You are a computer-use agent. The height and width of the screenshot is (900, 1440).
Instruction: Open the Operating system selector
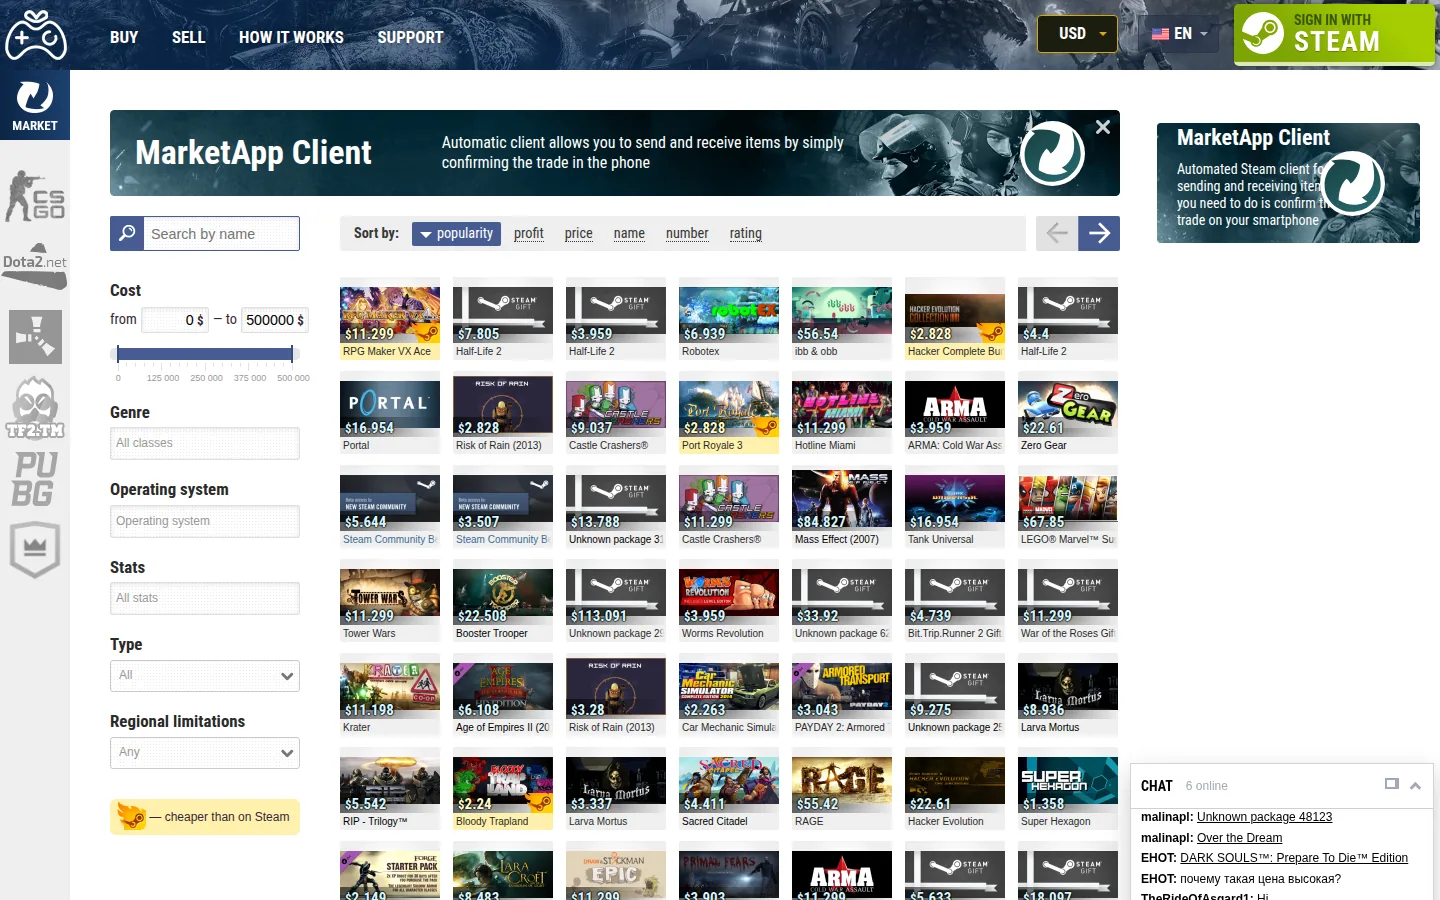point(205,521)
